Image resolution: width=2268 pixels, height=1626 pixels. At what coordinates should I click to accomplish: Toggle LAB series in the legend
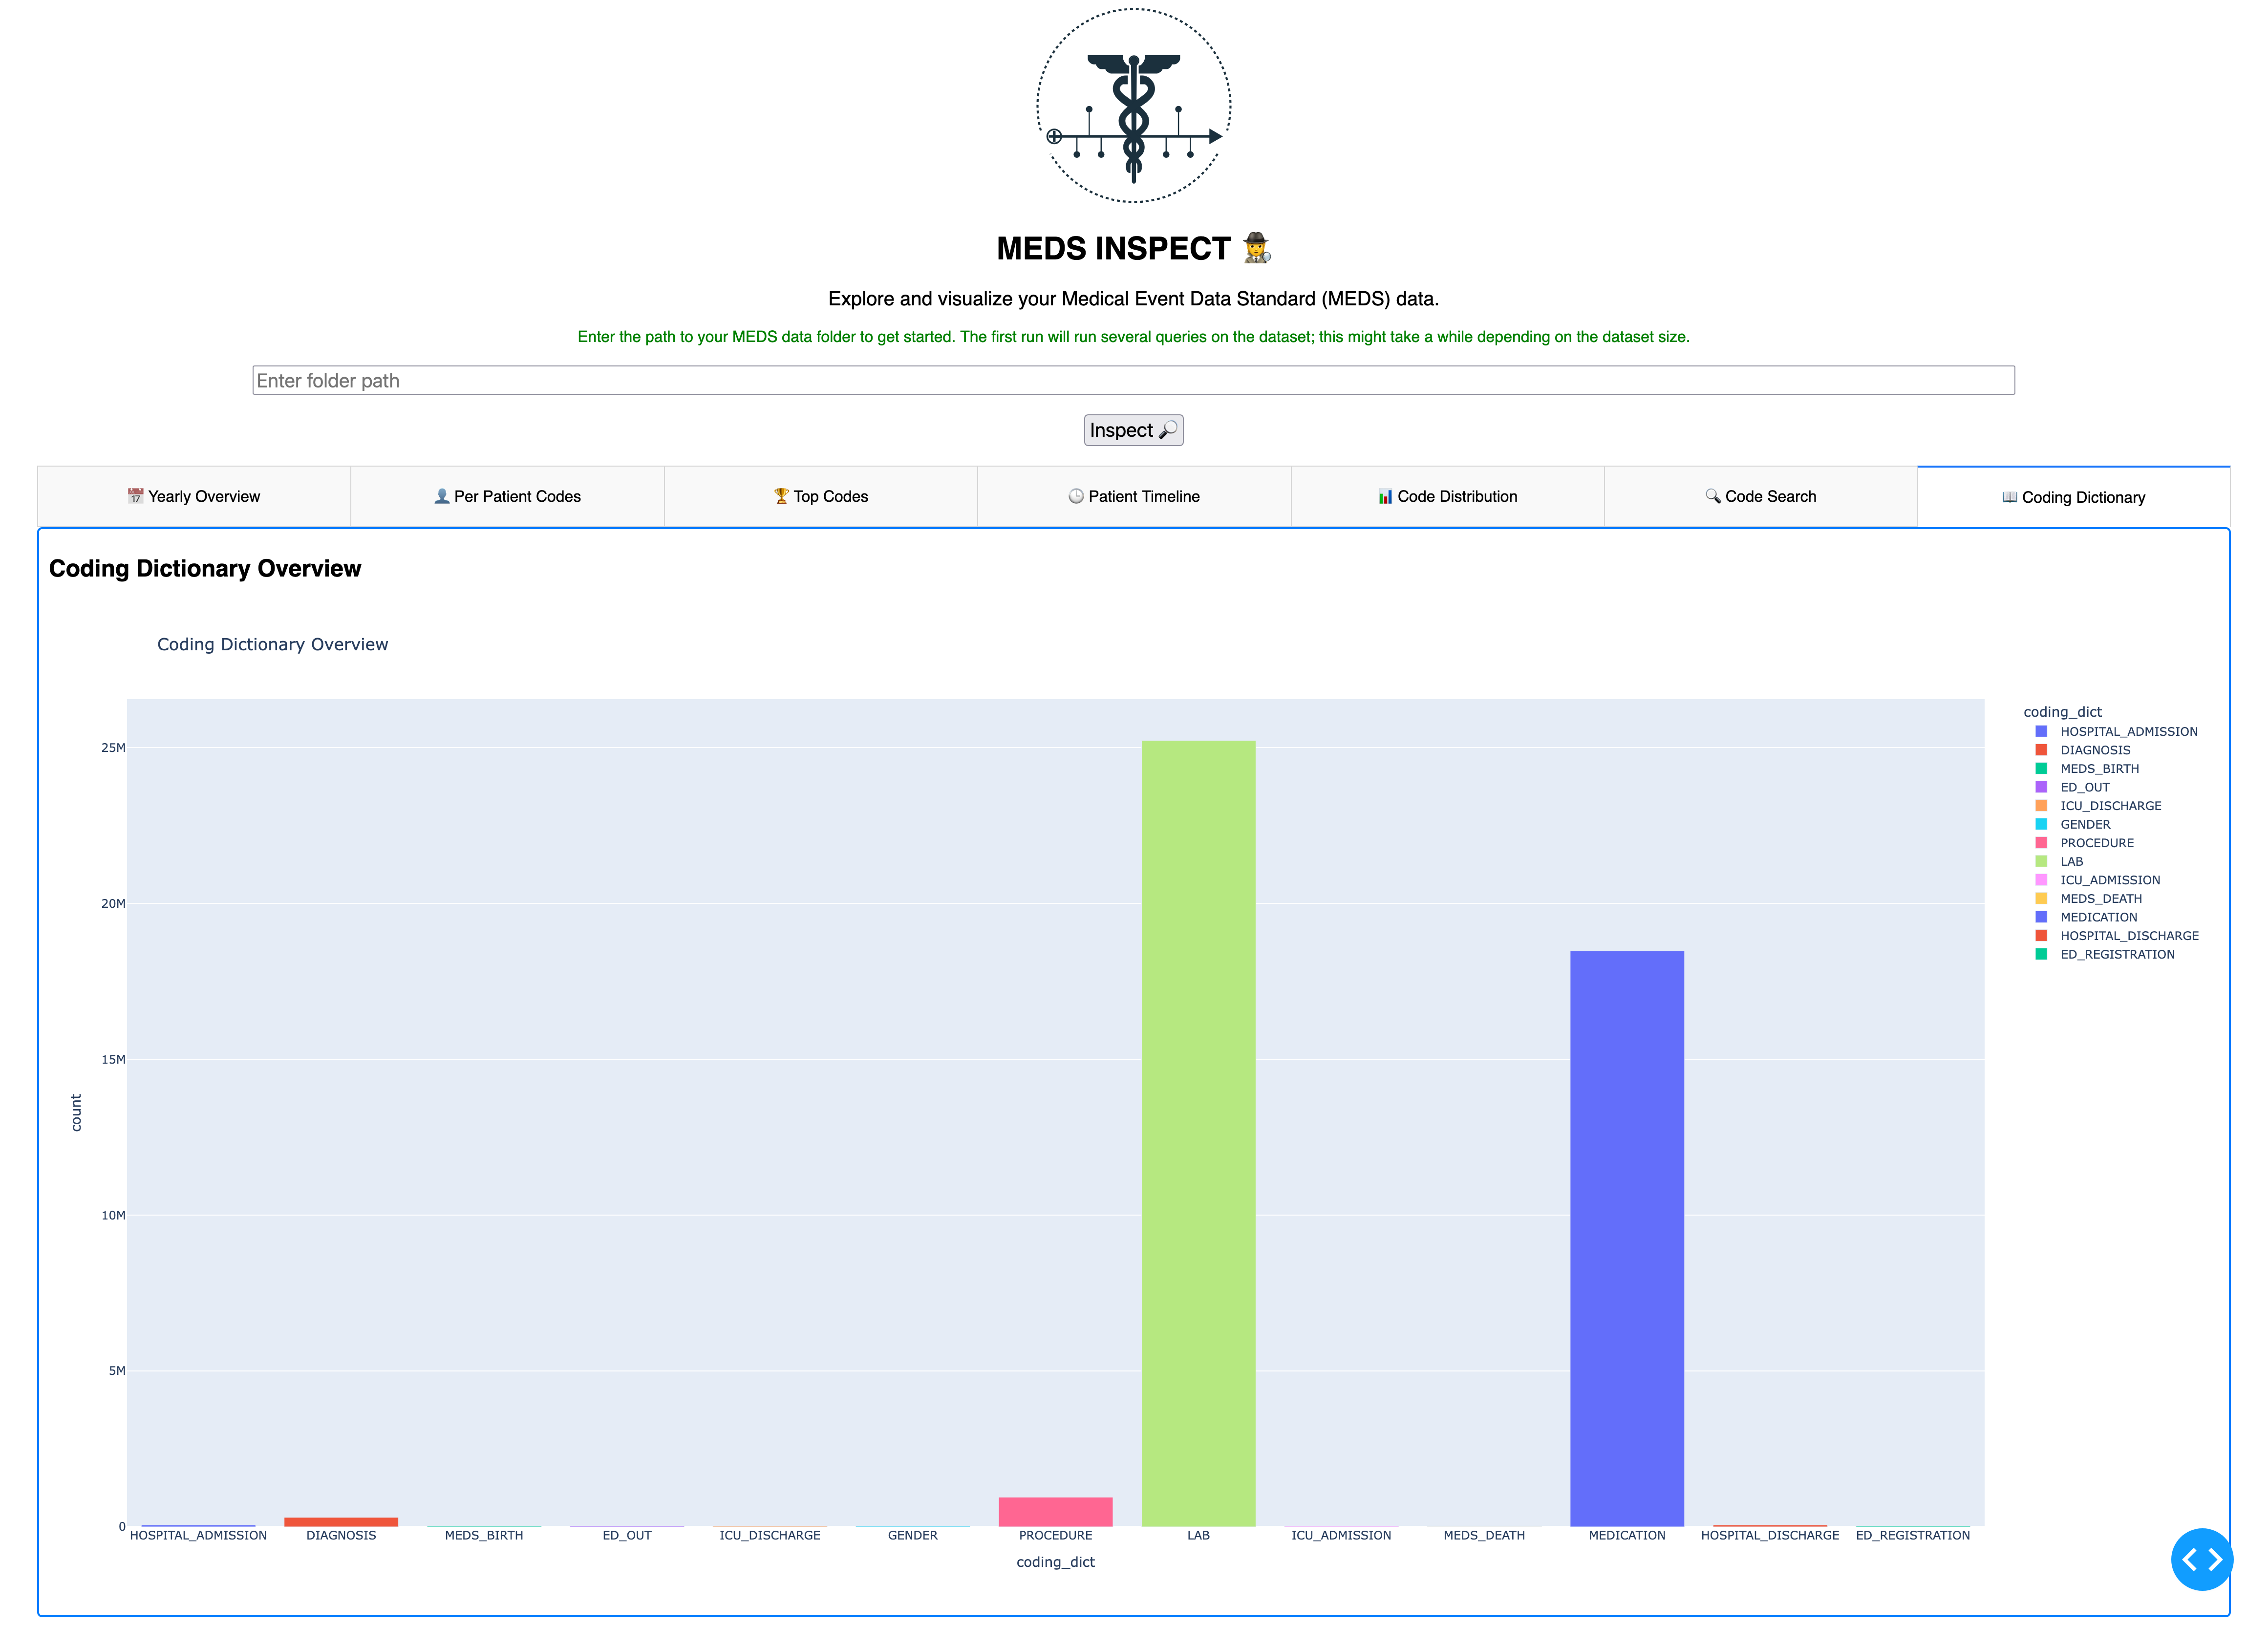[2071, 861]
